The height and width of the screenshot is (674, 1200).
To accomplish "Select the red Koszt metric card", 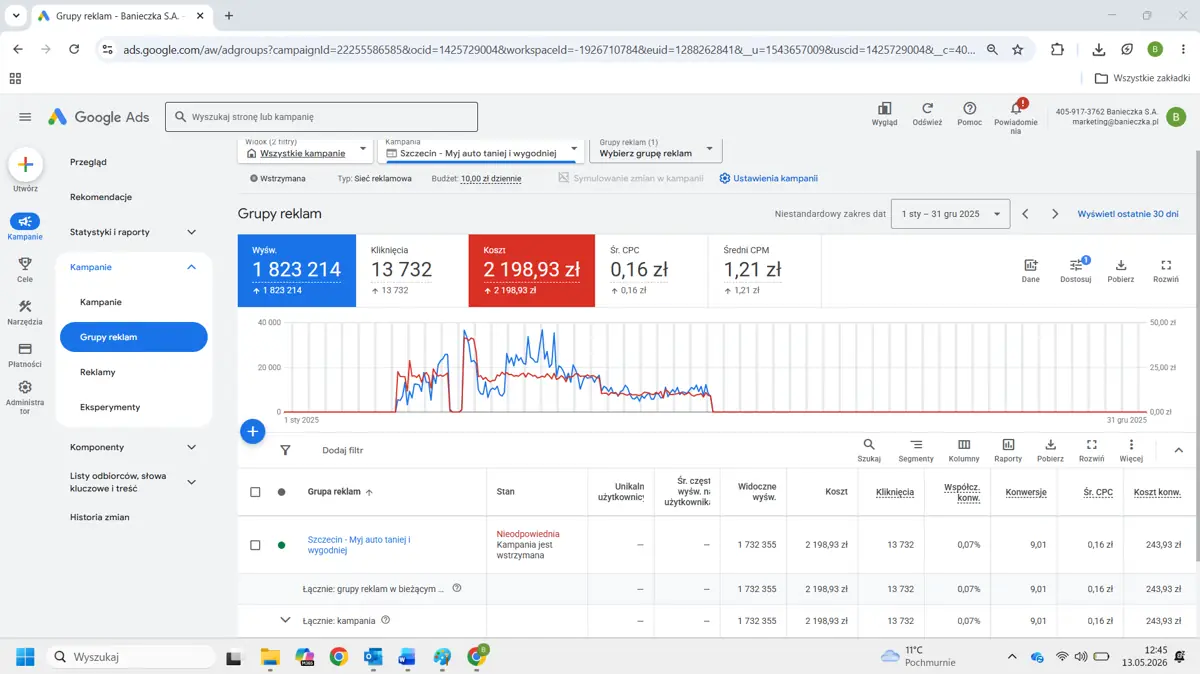I will [x=532, y=271].
